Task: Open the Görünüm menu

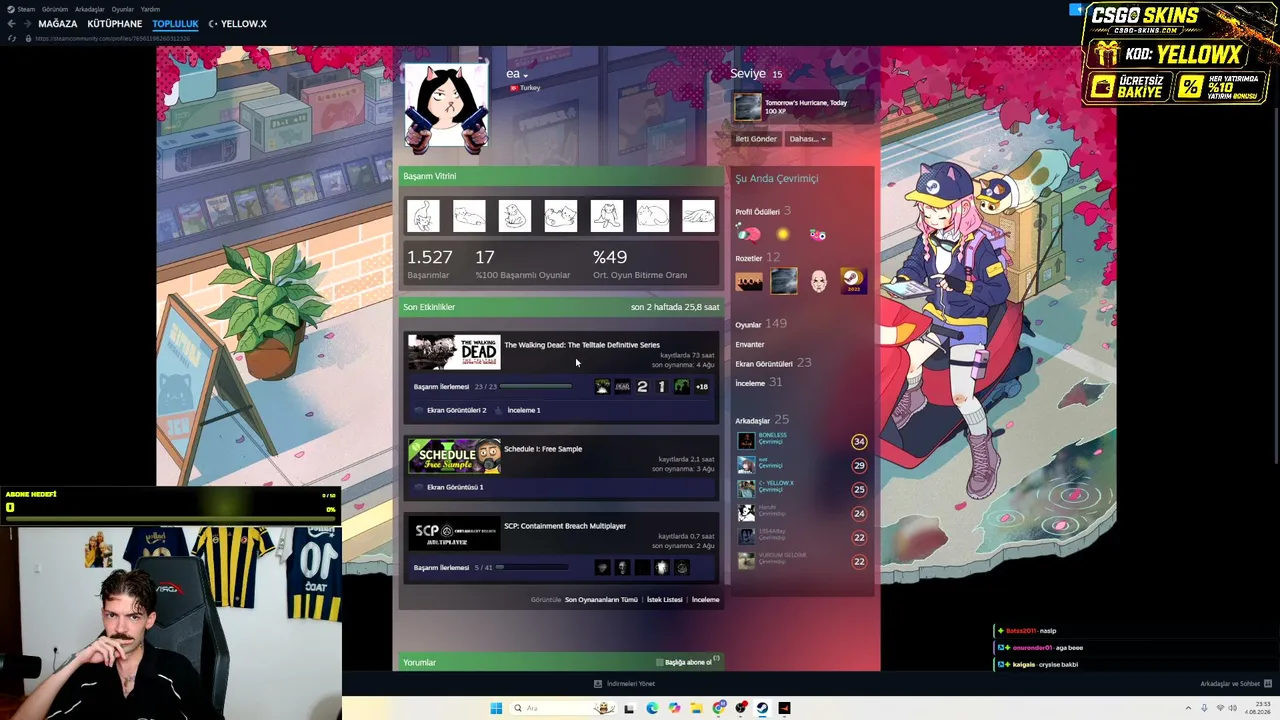Action: pyautogui.click(x=55, y=9)
